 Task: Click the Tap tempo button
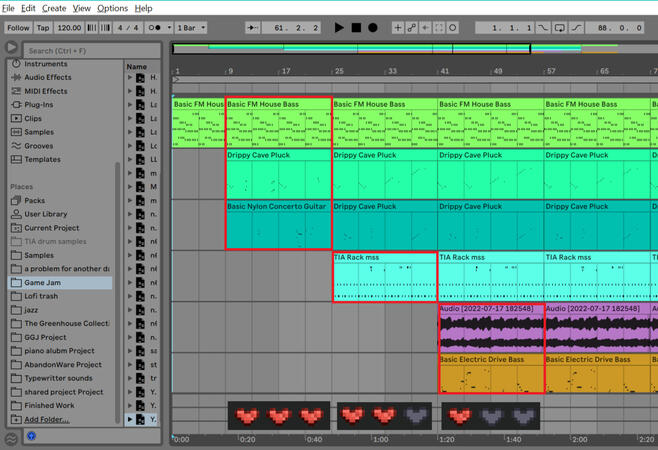tap(43, 28)
